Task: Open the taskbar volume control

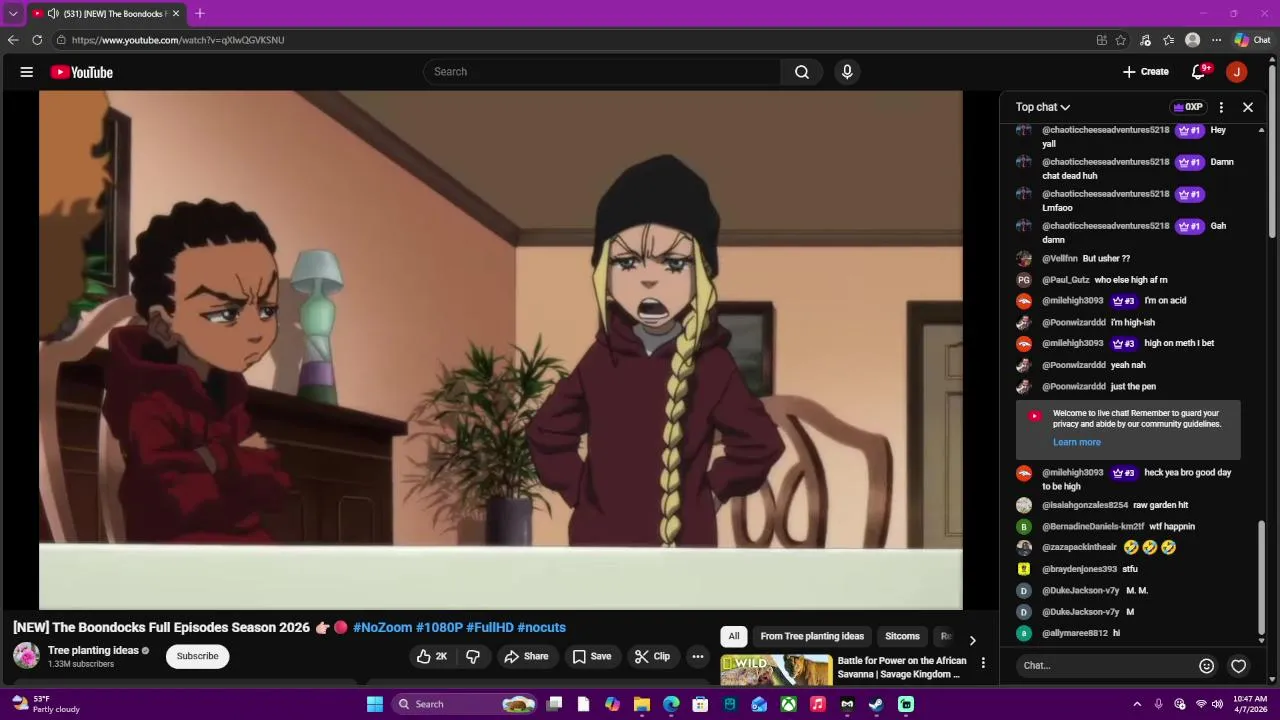Action: coord(1217,705)
